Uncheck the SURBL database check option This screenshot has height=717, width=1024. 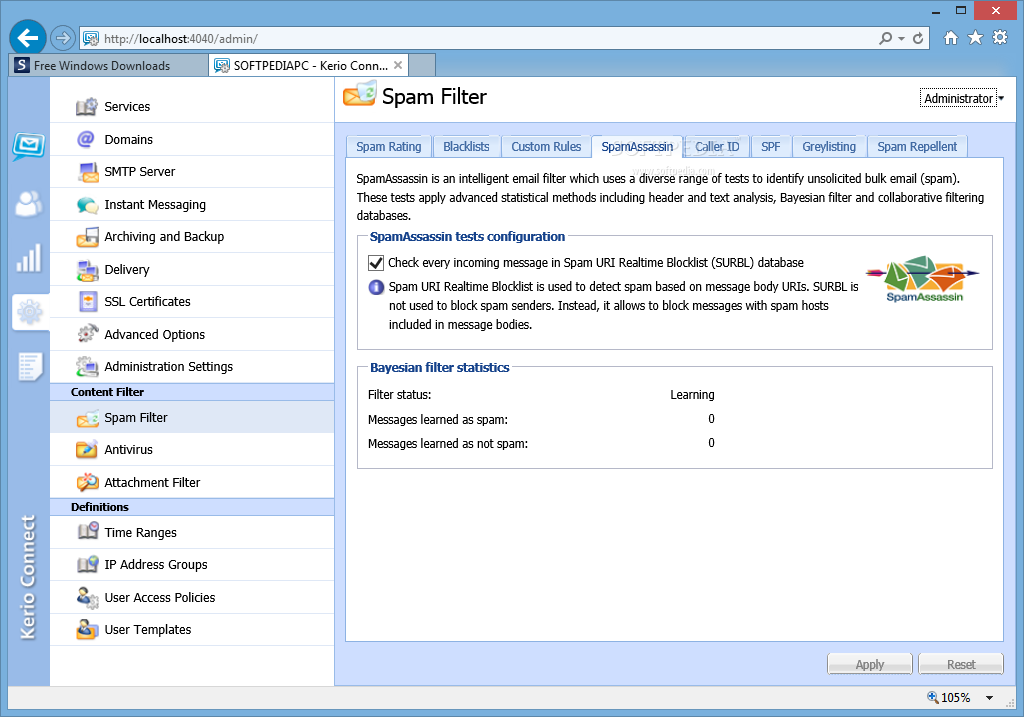[376, 263]
